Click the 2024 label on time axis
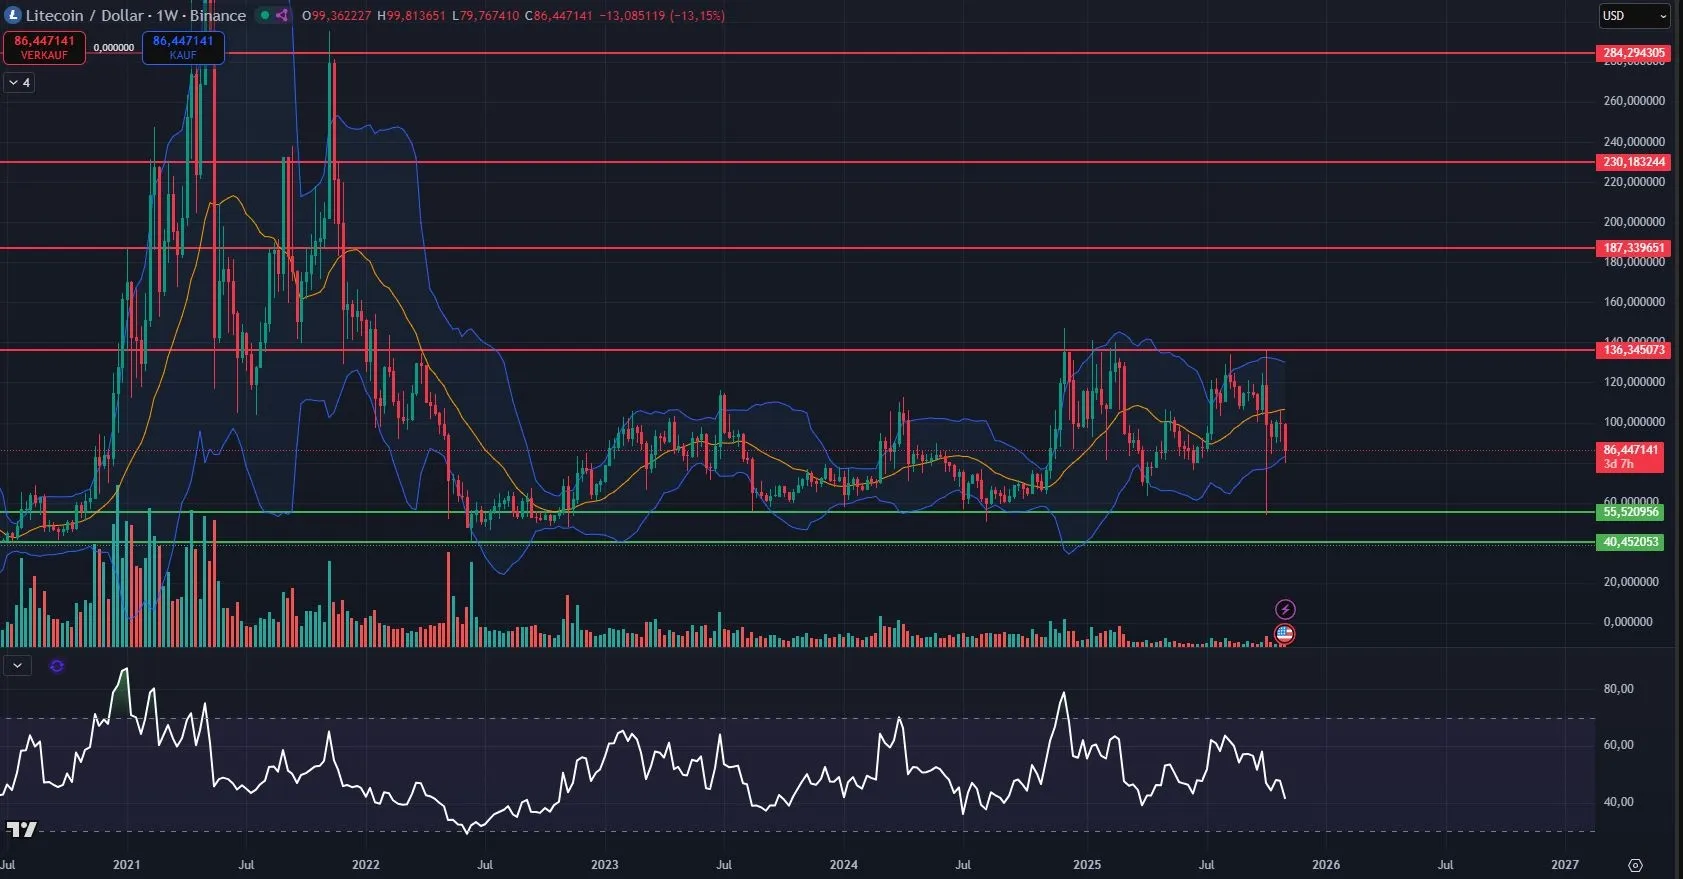Viewport: 1683px width, 879px height. (844, 865)
